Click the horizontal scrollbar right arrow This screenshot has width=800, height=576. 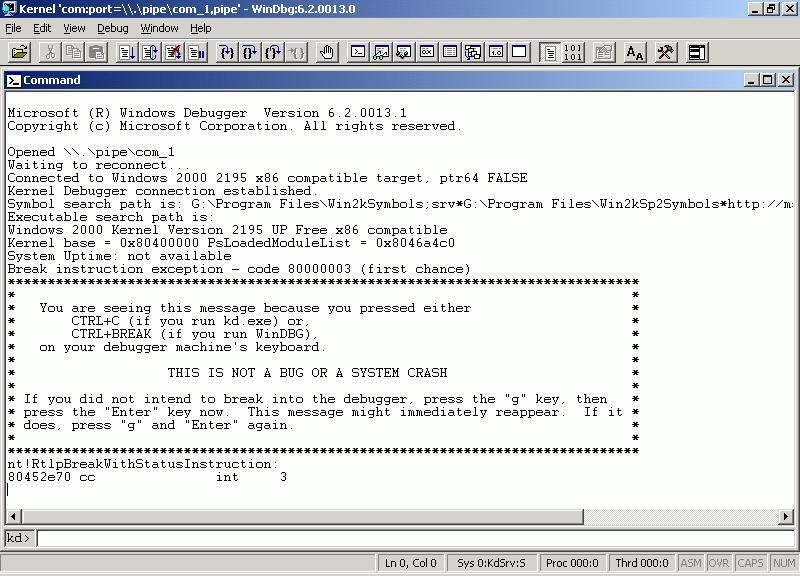786,516
